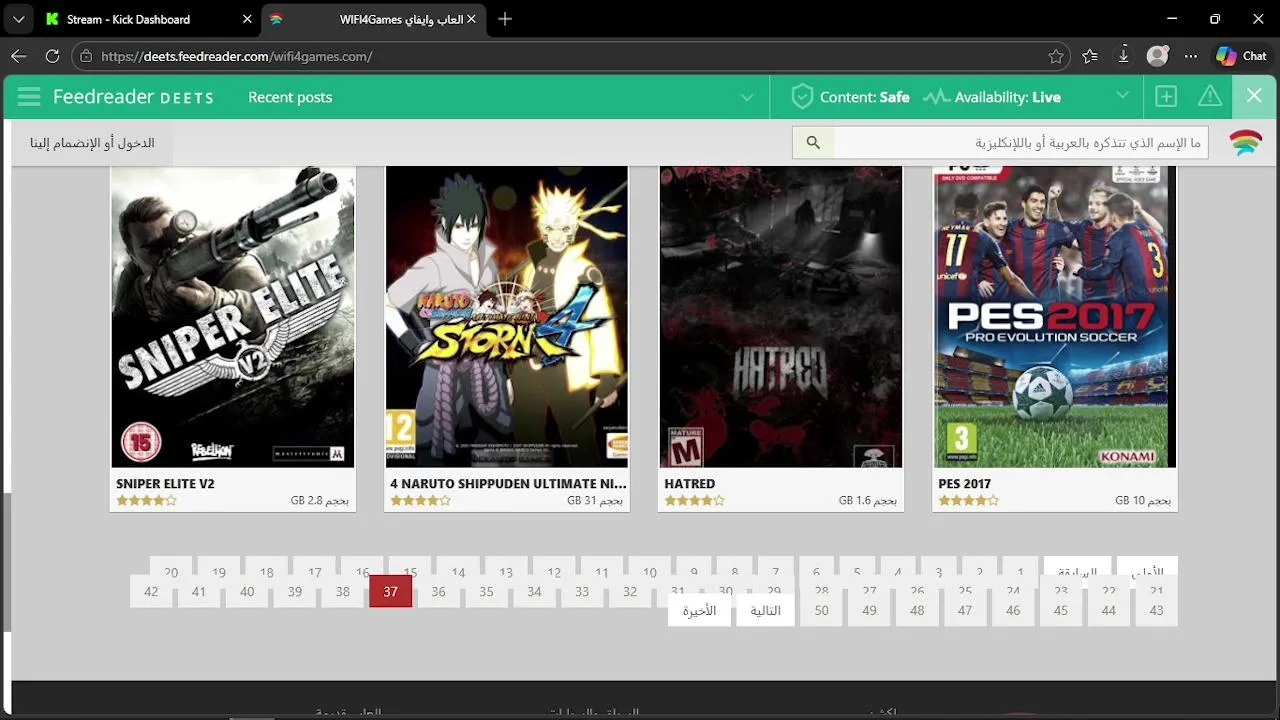This screenshot has width=1280, height=720.
Task: Click the 1.6 GB size label
Action: click(868, 500)
